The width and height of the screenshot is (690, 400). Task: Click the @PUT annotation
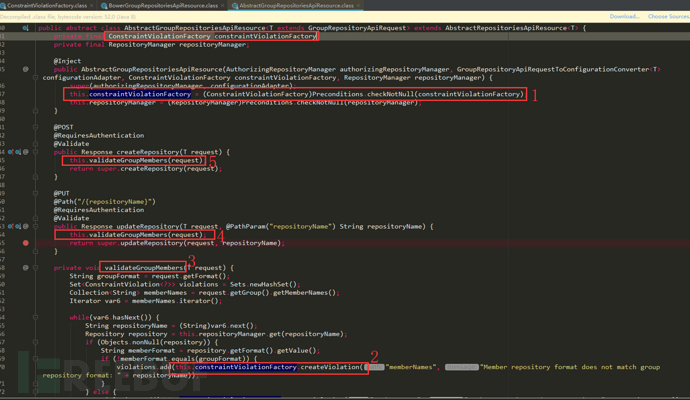pos(62,193)
